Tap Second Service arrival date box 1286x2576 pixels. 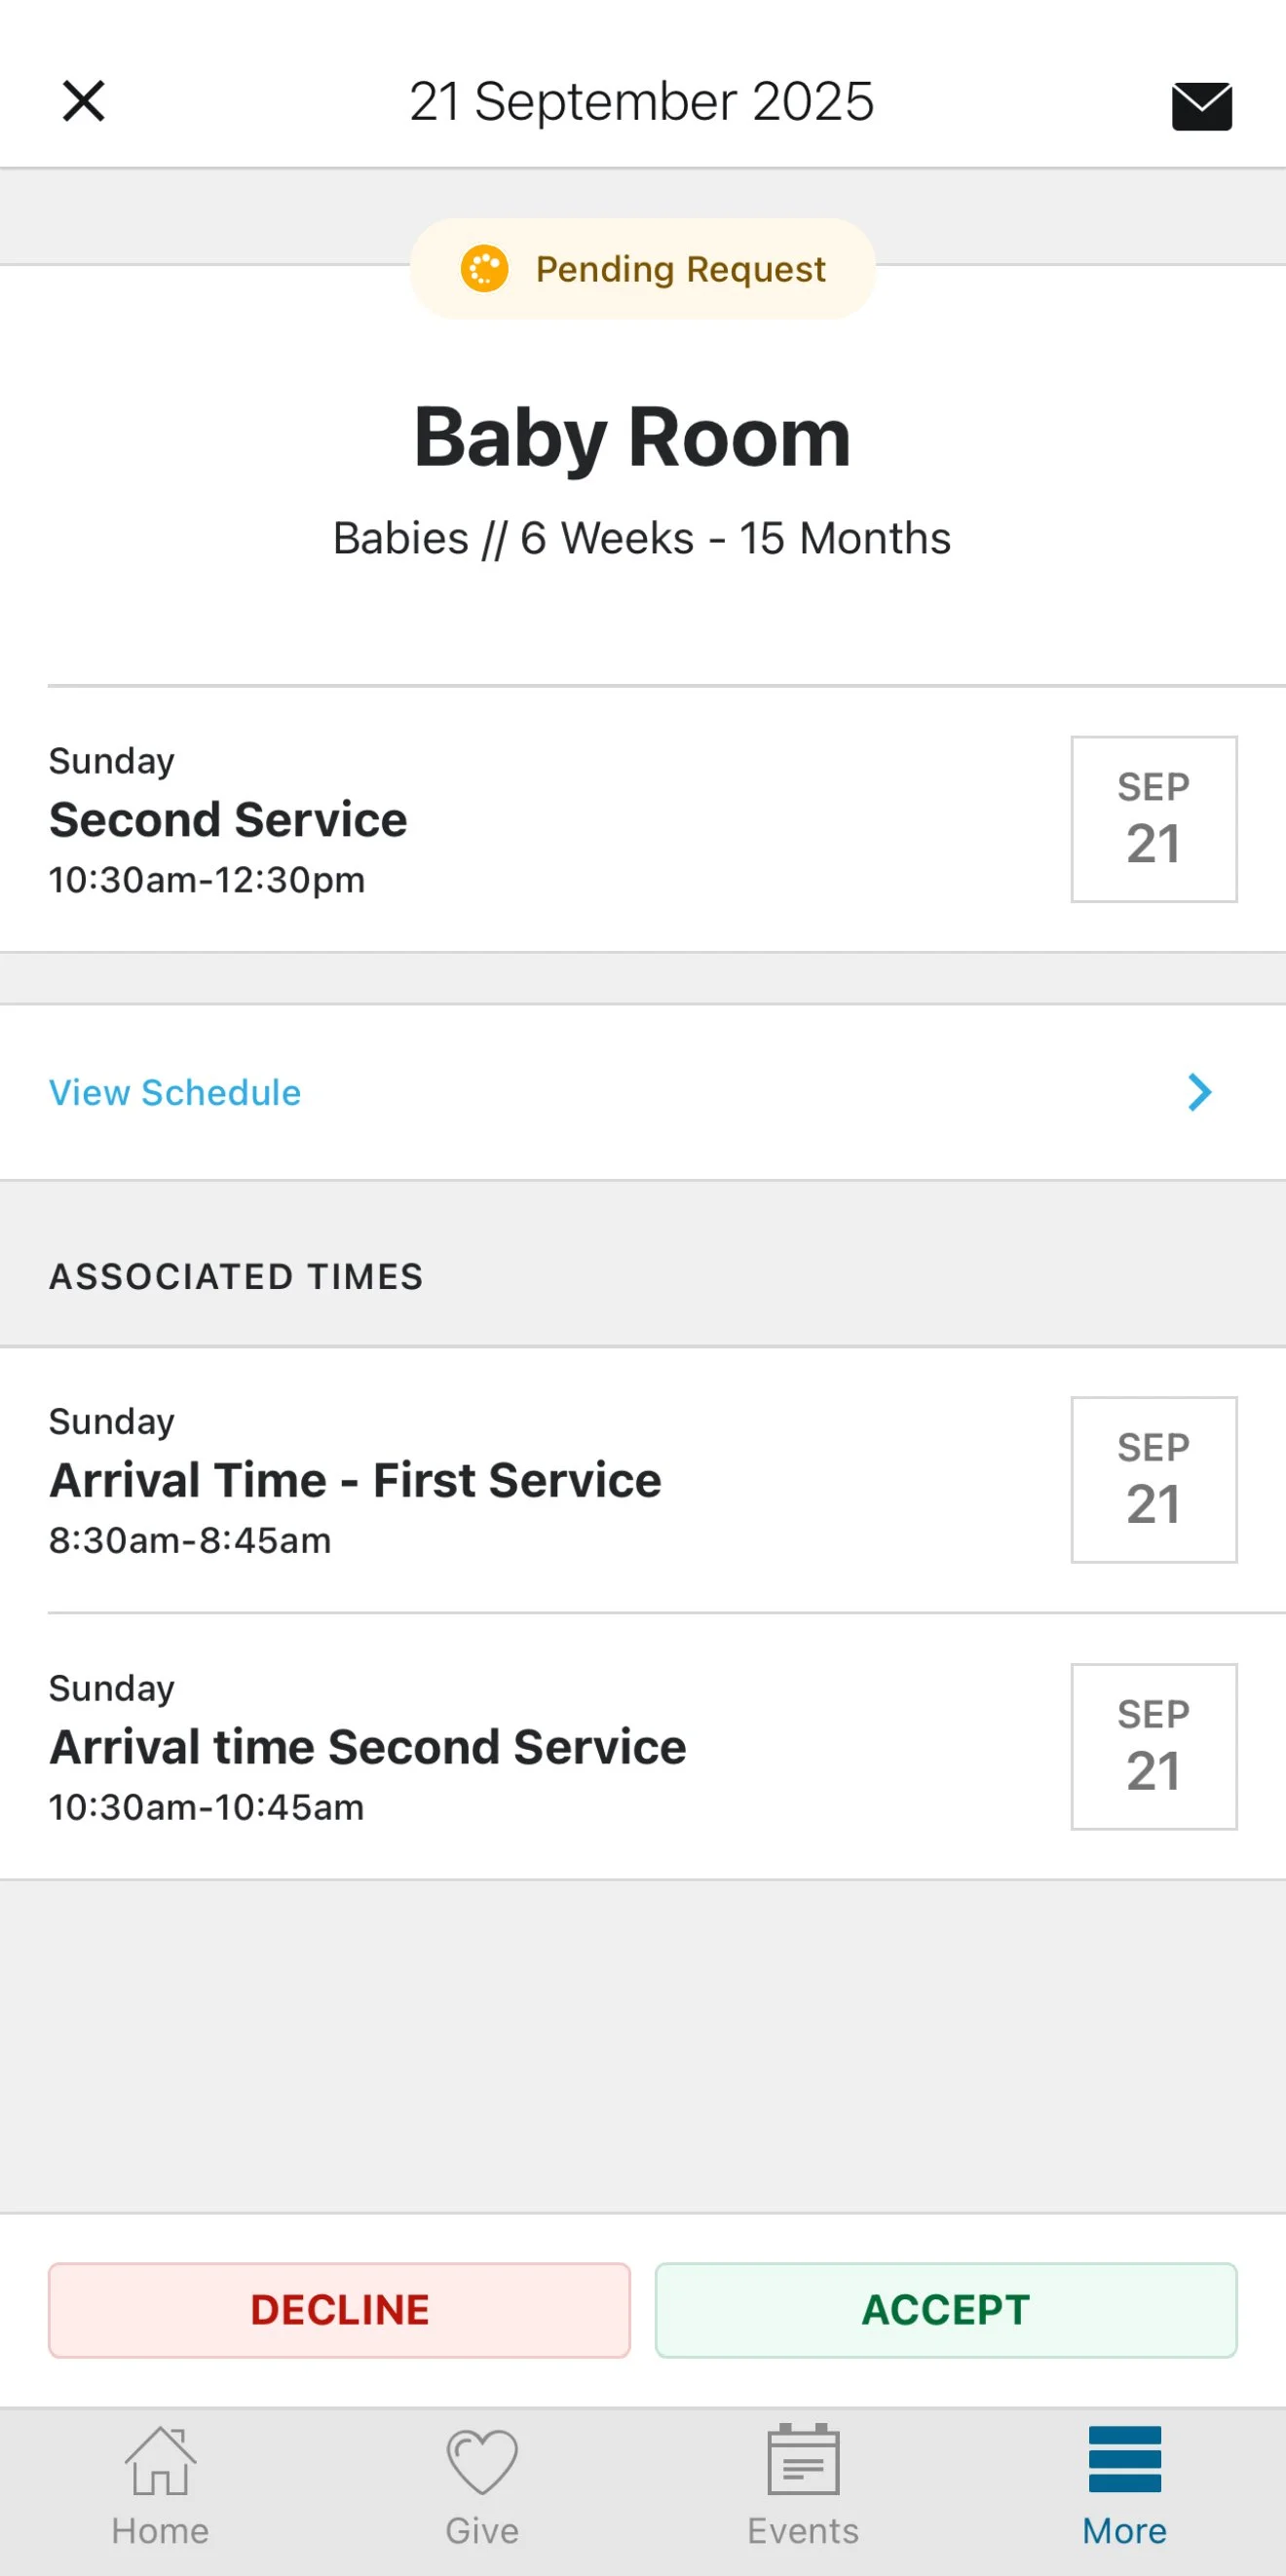click(1153, 1746)
